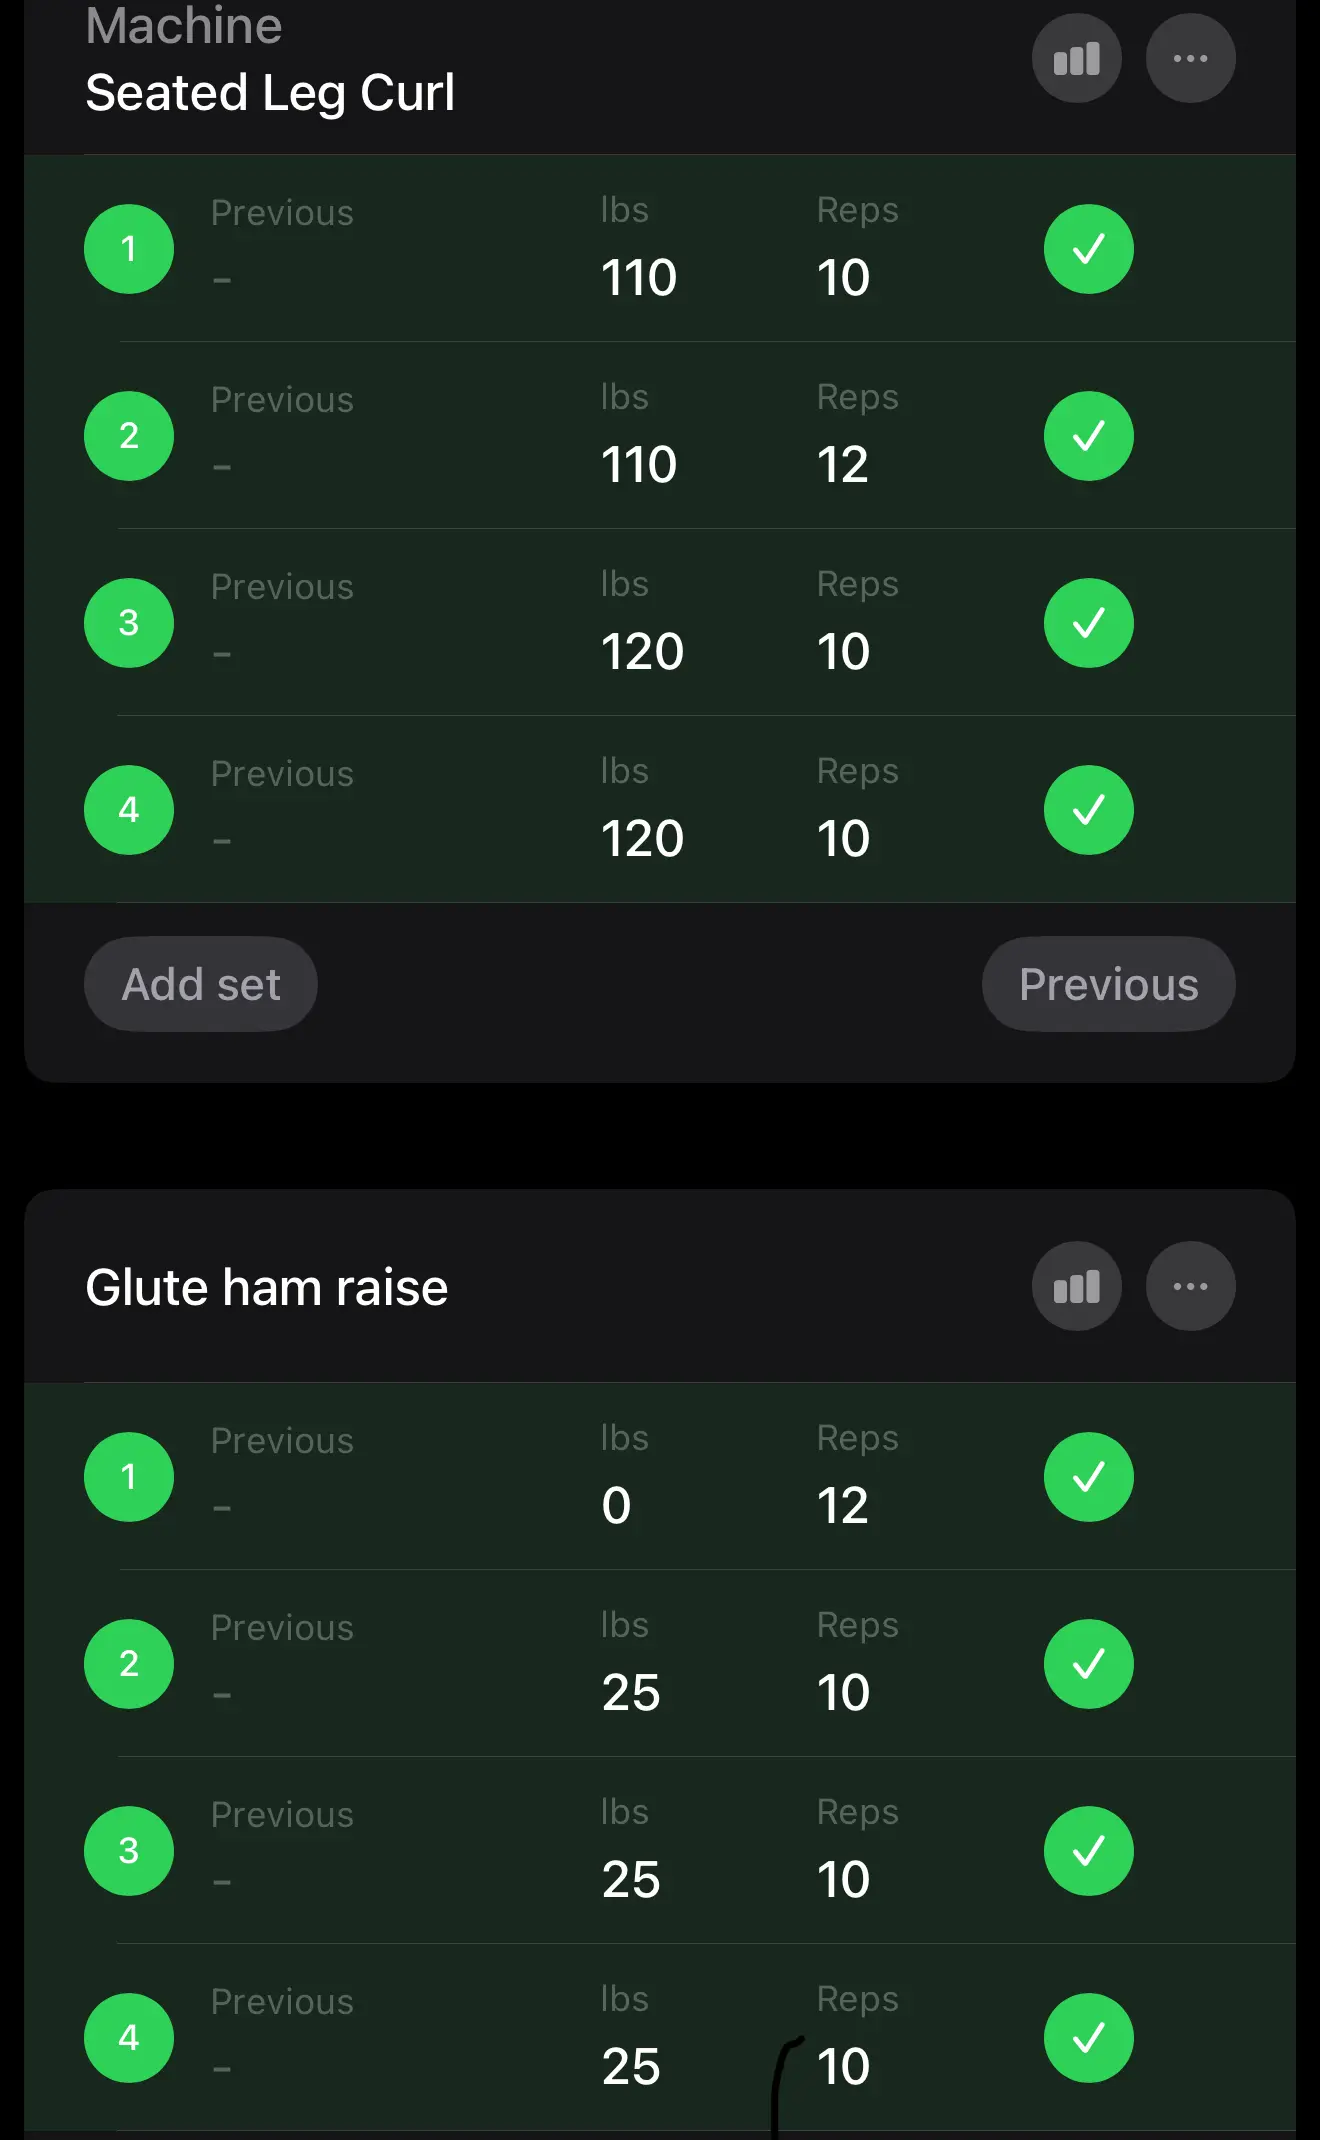
Task: Edit 120 lbs weight in leg curl set 3
Action: click(x=642, y=652)
